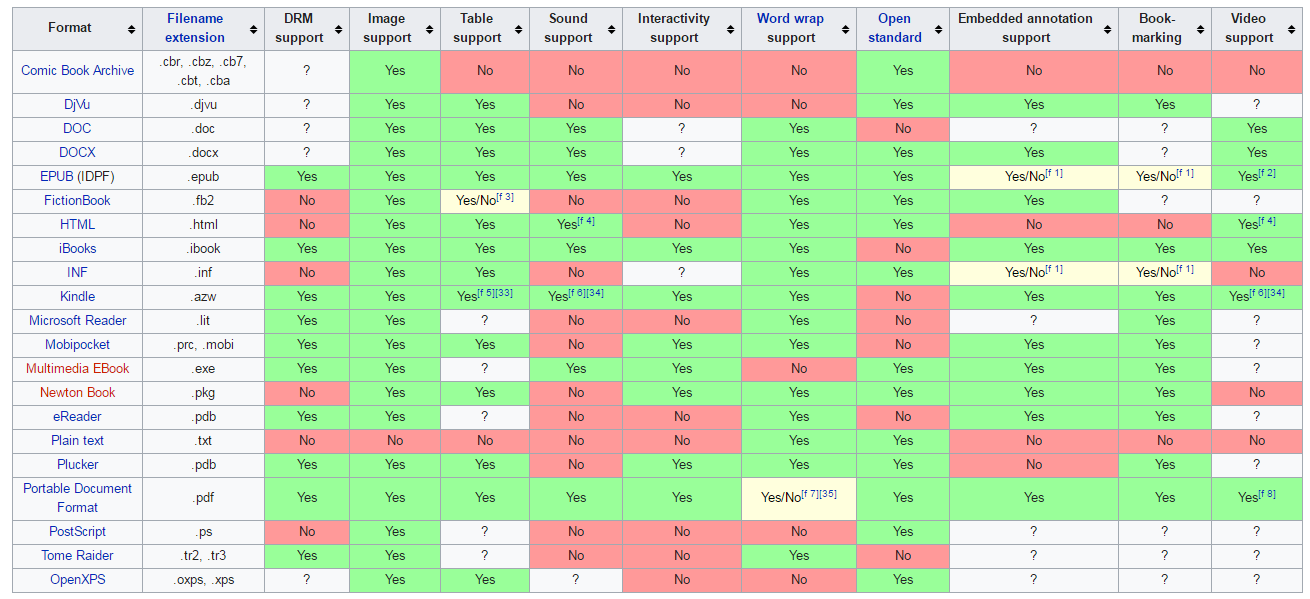Select the .fb2 extension cell
Screen dimensions: 1310x599
pos(204,201)
